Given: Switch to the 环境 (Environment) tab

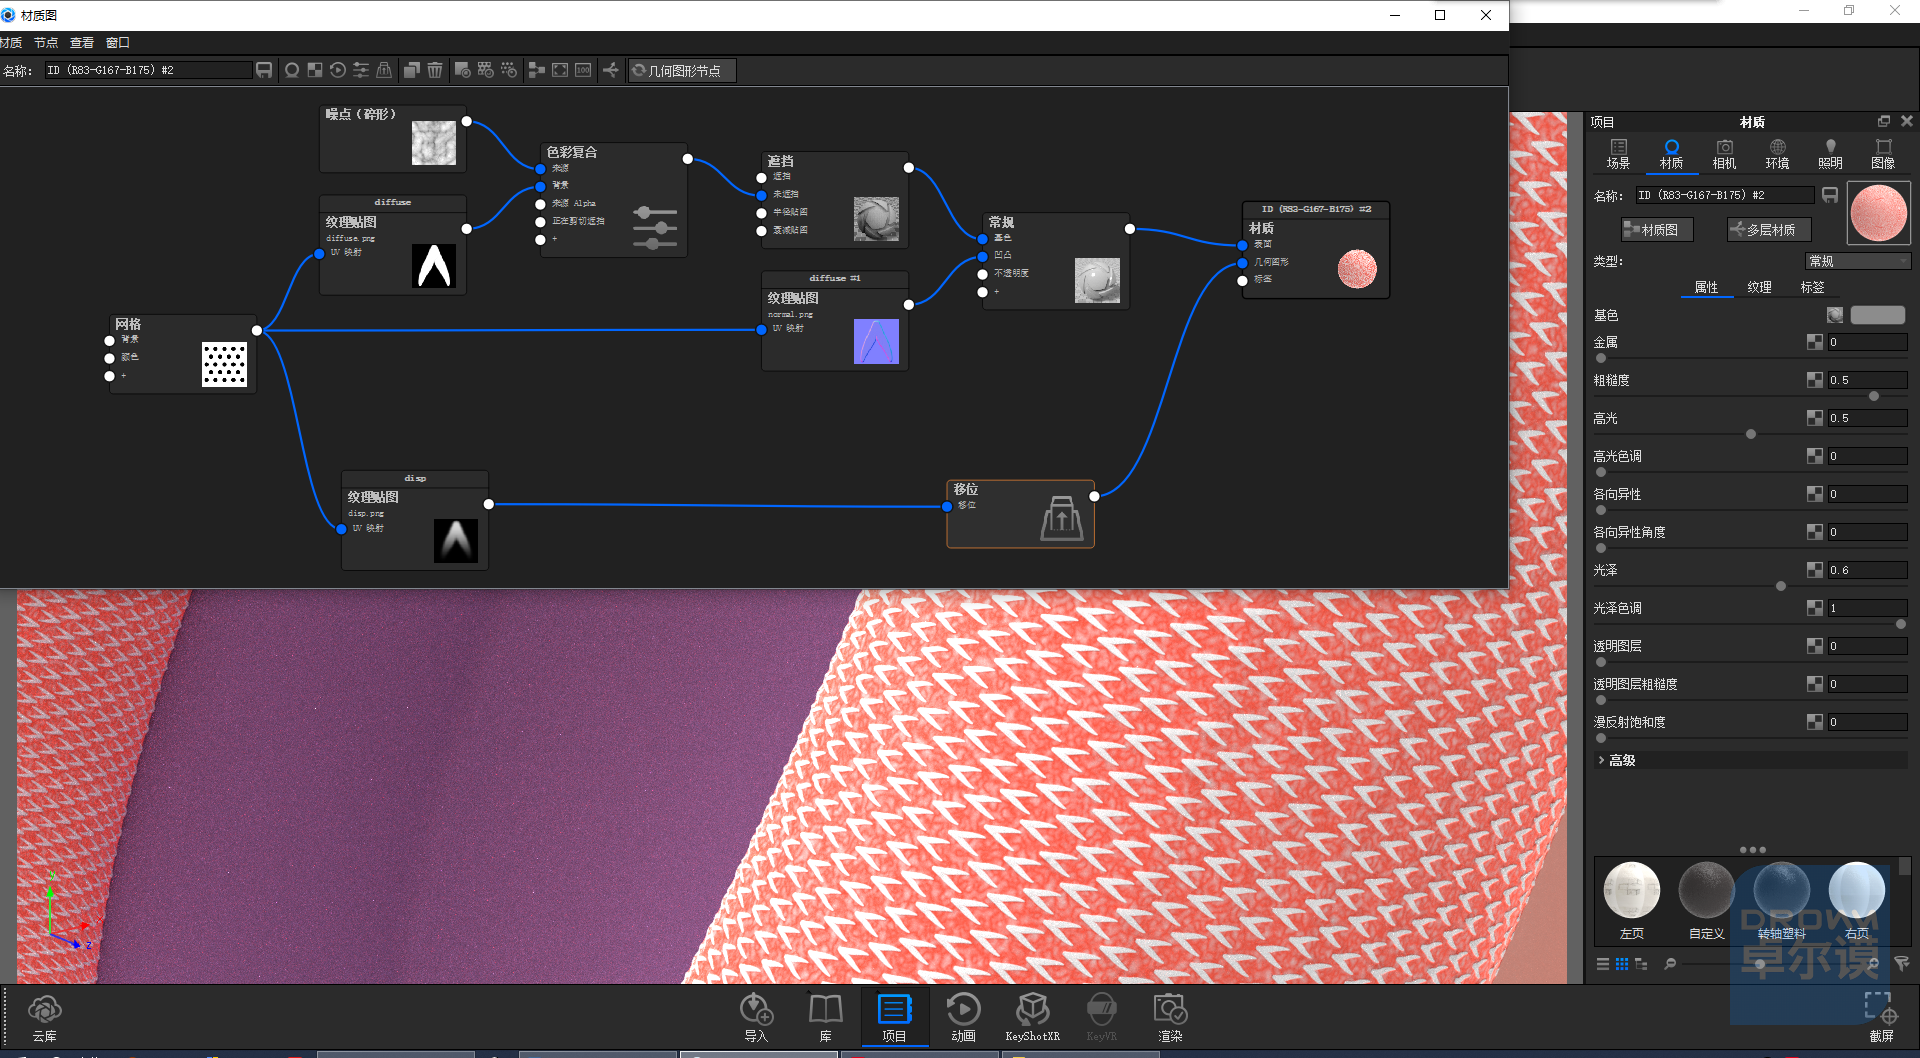Looking at the screenshot, I should [1777, 154].
